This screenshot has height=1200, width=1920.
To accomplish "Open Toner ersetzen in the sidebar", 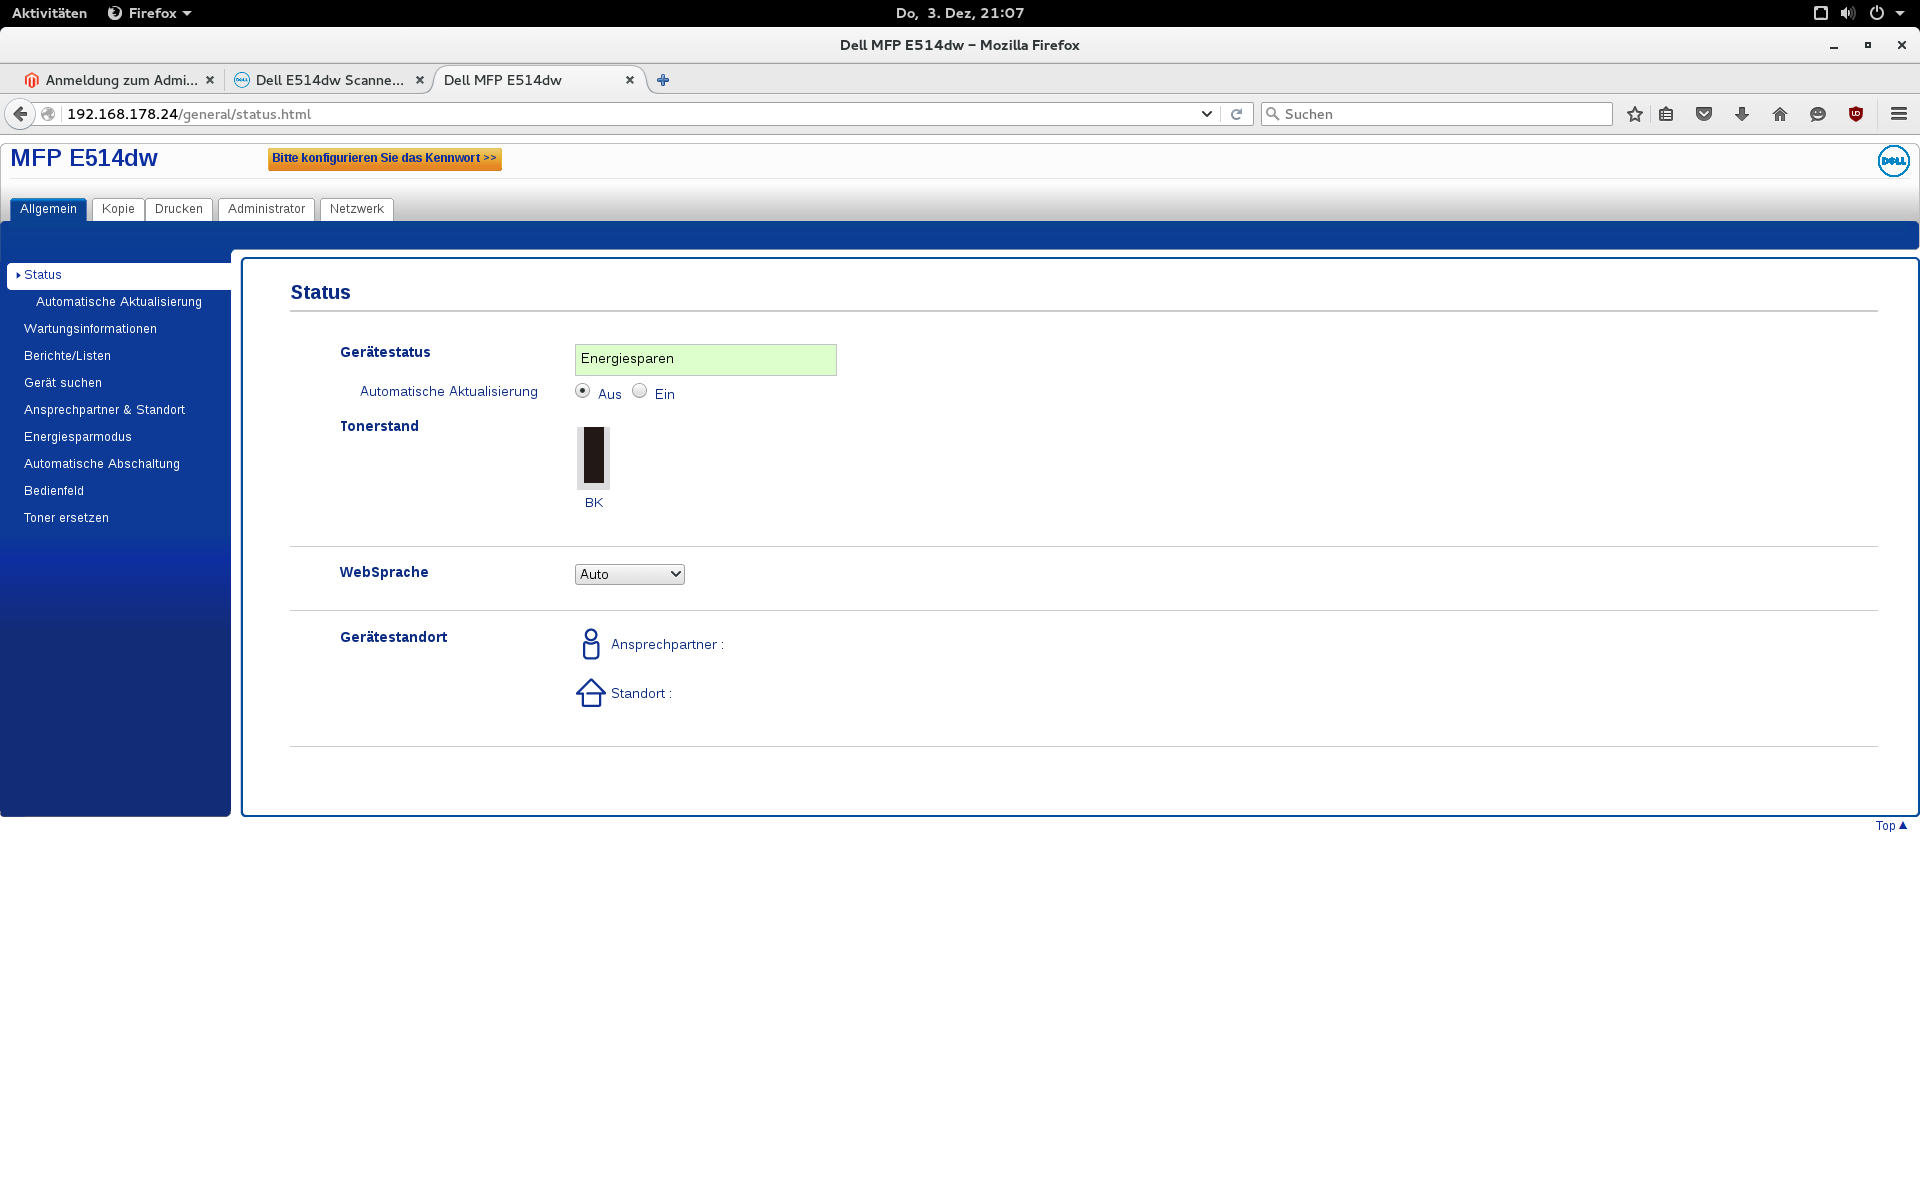I will point(66,518).
